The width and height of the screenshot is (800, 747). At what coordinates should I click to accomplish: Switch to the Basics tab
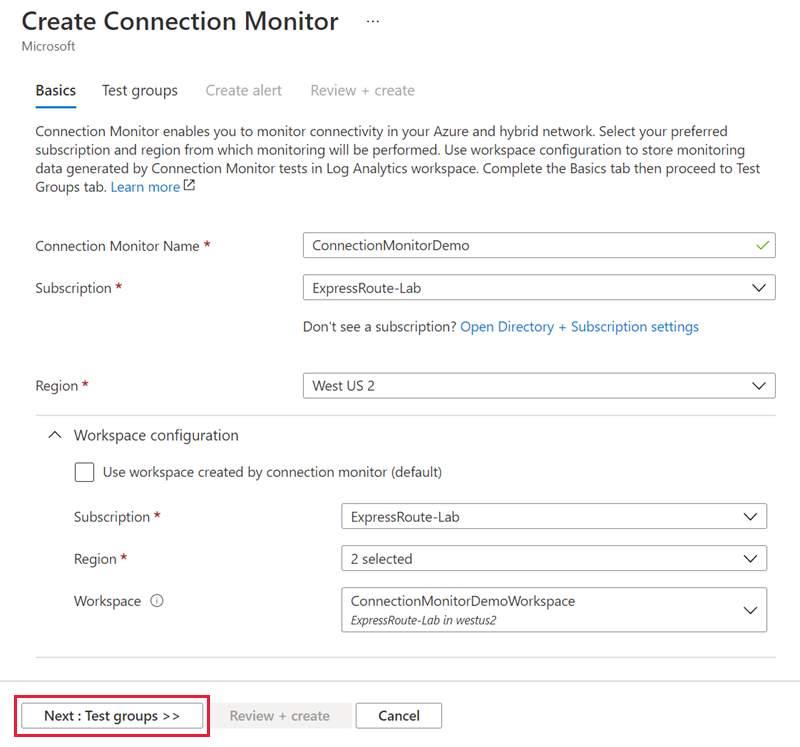(56, 91)
